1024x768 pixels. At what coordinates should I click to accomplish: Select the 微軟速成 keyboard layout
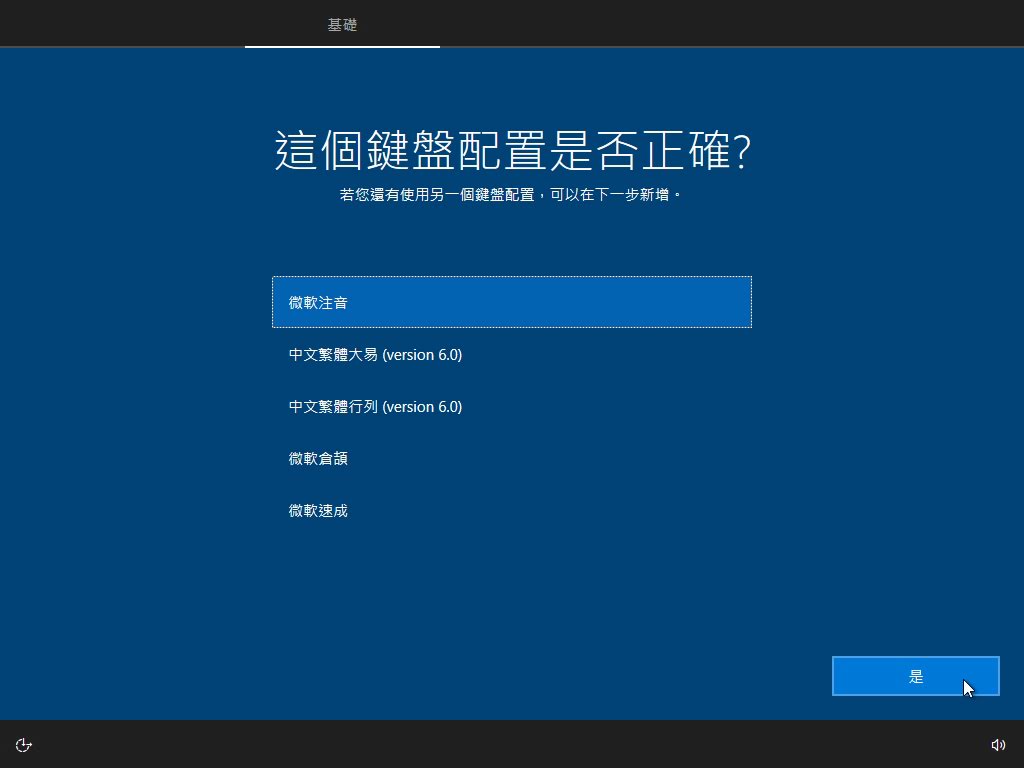(x=511, y=510)
